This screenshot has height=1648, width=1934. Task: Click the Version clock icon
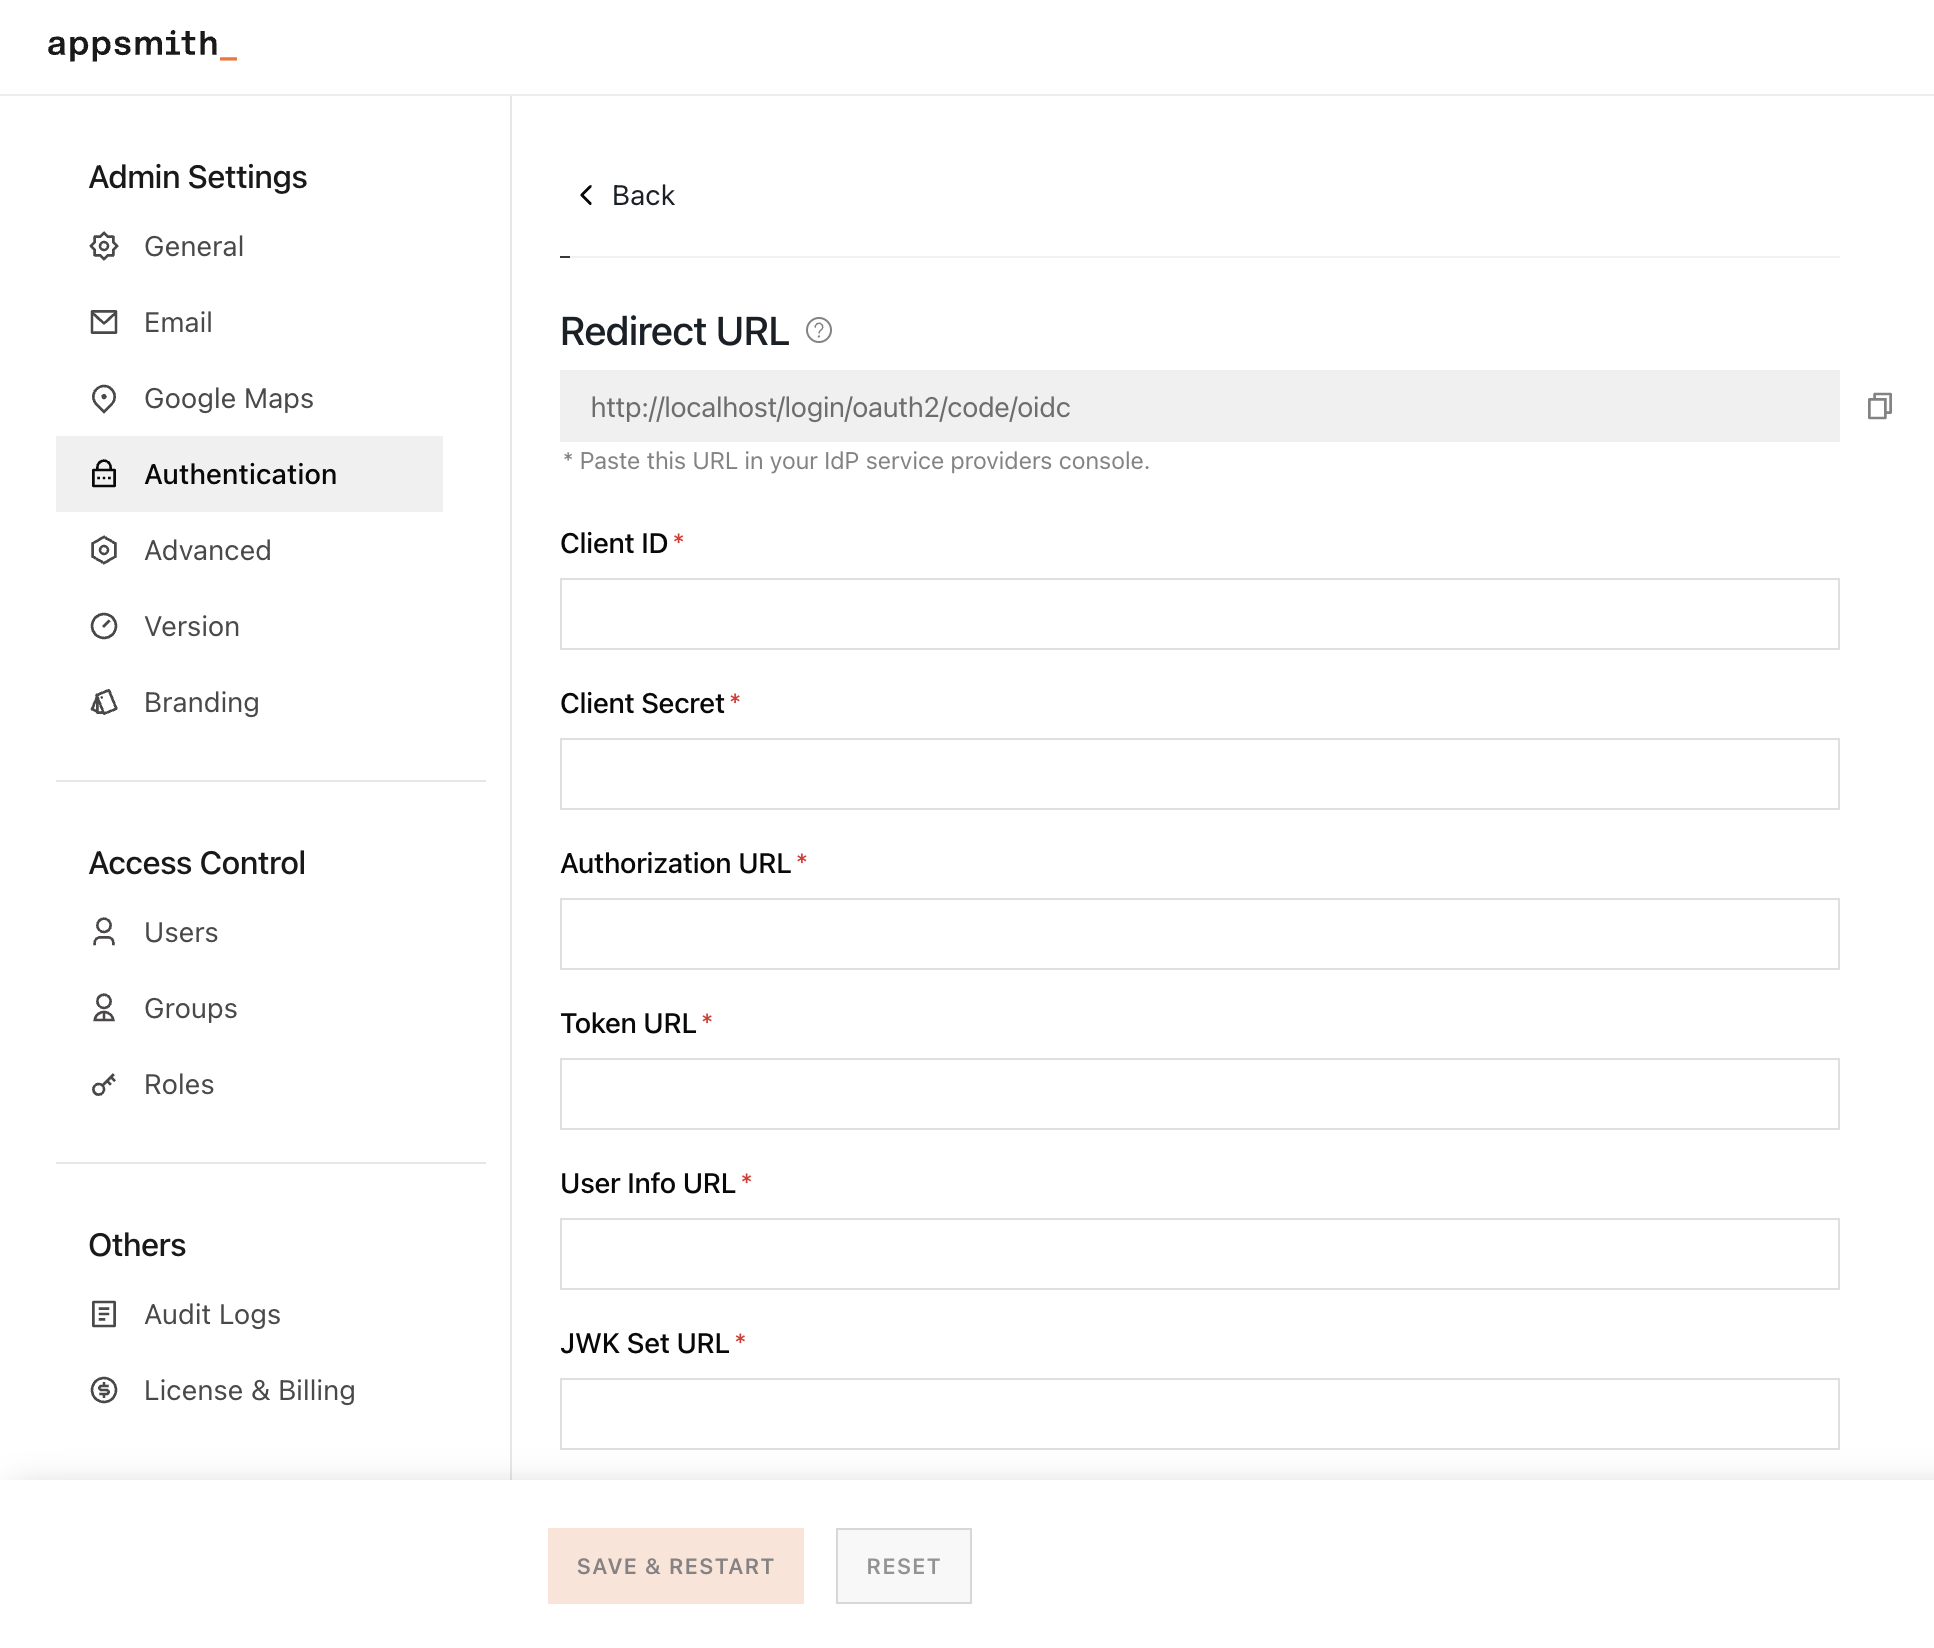coord(104,626)
